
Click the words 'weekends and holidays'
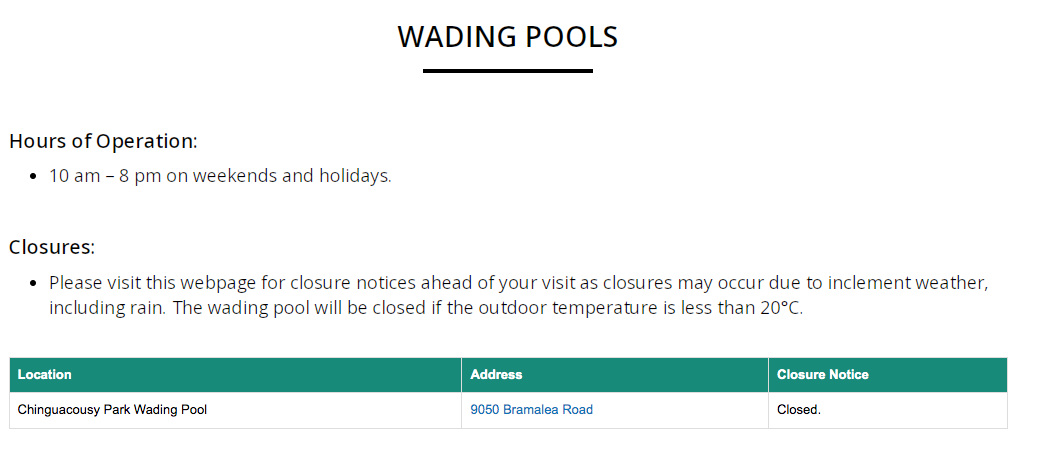click(x=290, y=176)
